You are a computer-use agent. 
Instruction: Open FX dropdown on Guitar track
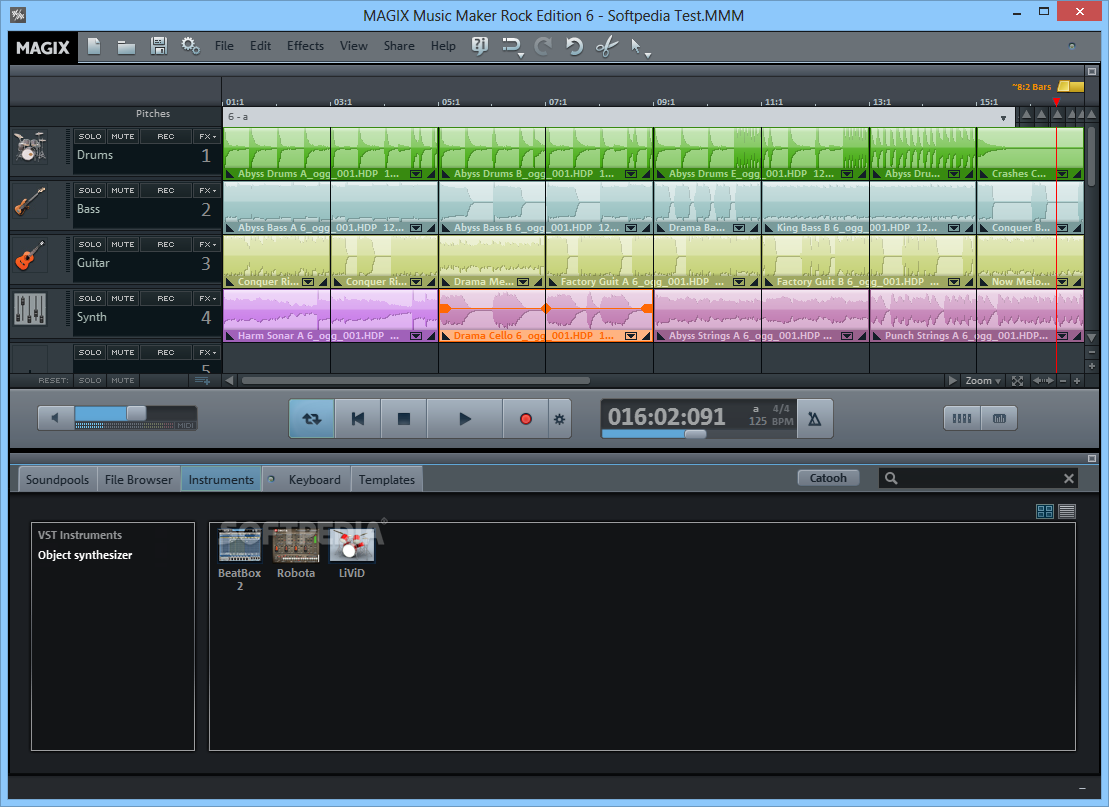point(207,245)
